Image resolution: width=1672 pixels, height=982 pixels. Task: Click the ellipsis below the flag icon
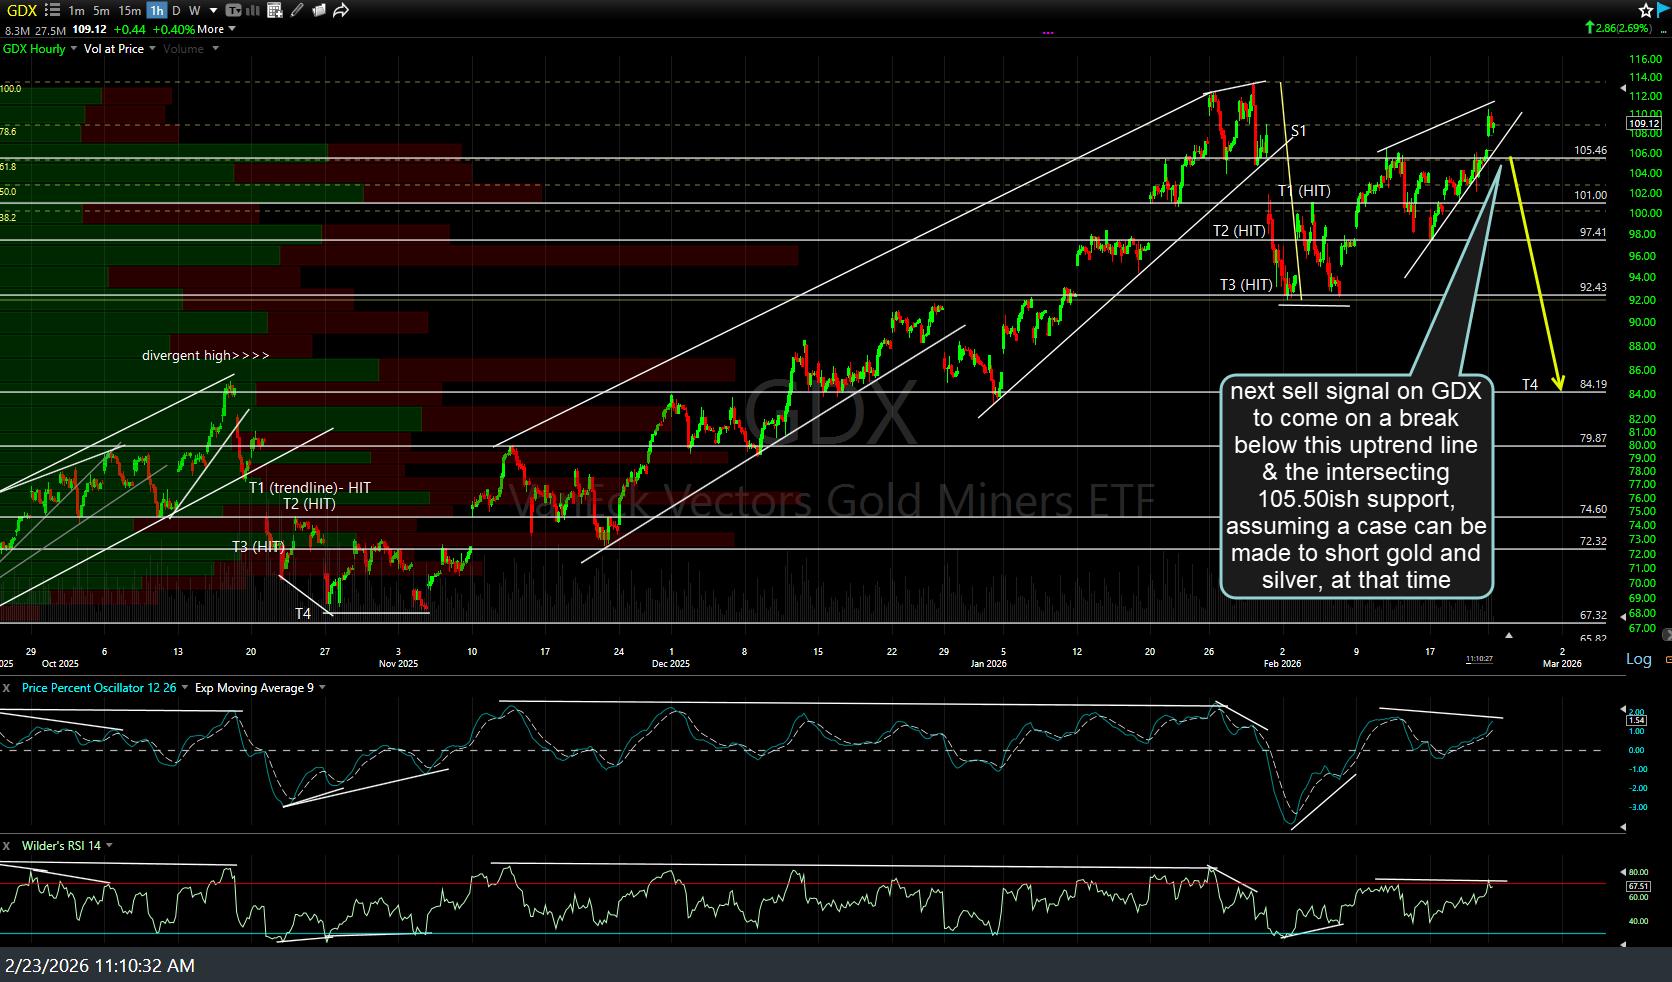click(x=1664, y=32)
